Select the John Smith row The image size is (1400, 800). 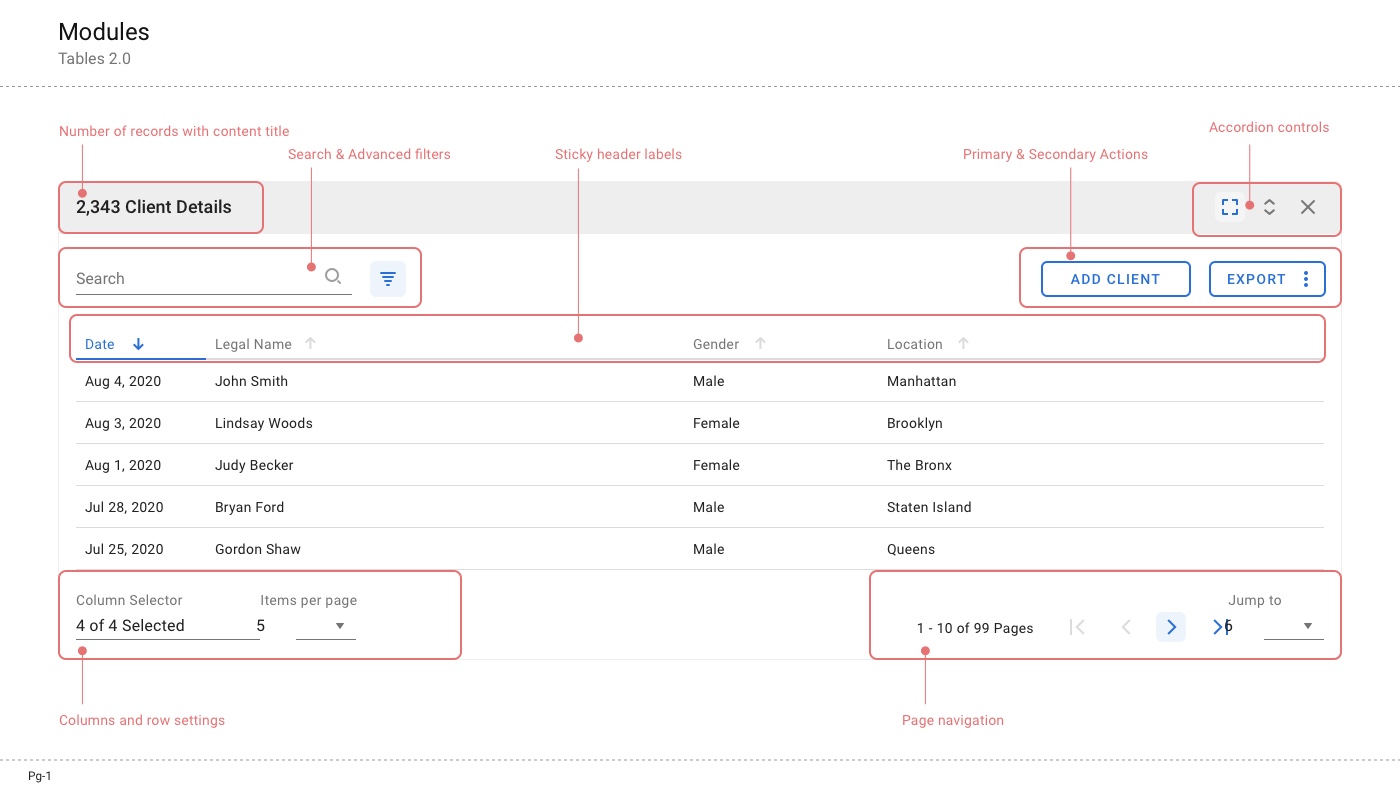(x=251, y=381)
